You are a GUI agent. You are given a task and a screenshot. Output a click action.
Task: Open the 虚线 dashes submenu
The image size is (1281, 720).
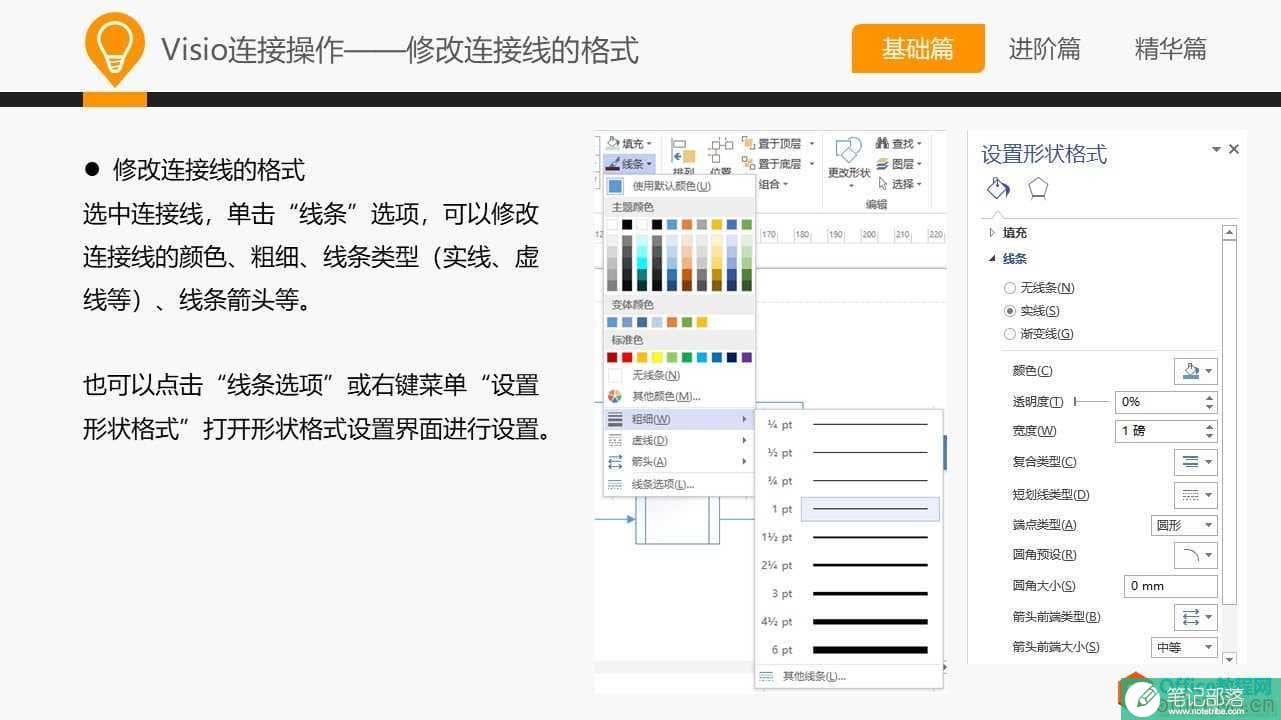(678, 440)
